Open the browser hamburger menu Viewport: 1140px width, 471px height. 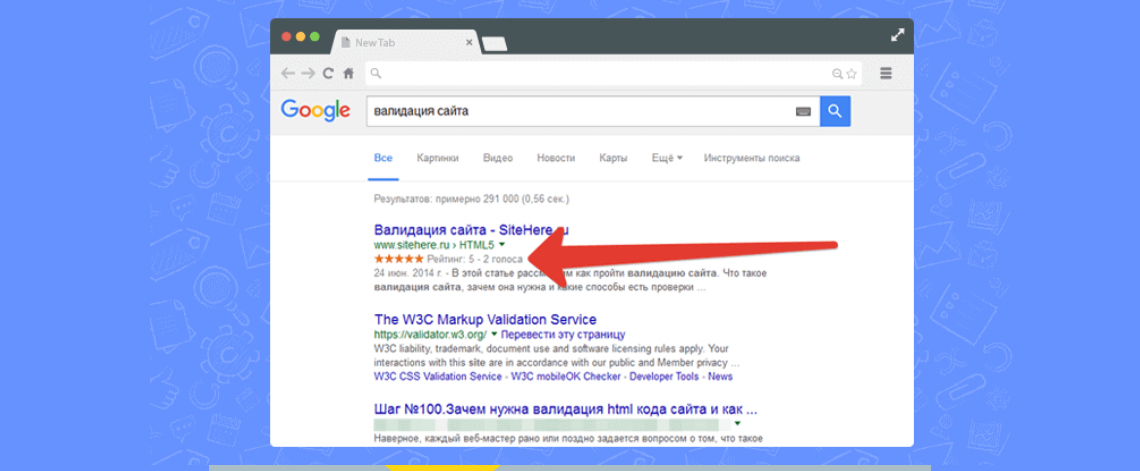[886, 73]
